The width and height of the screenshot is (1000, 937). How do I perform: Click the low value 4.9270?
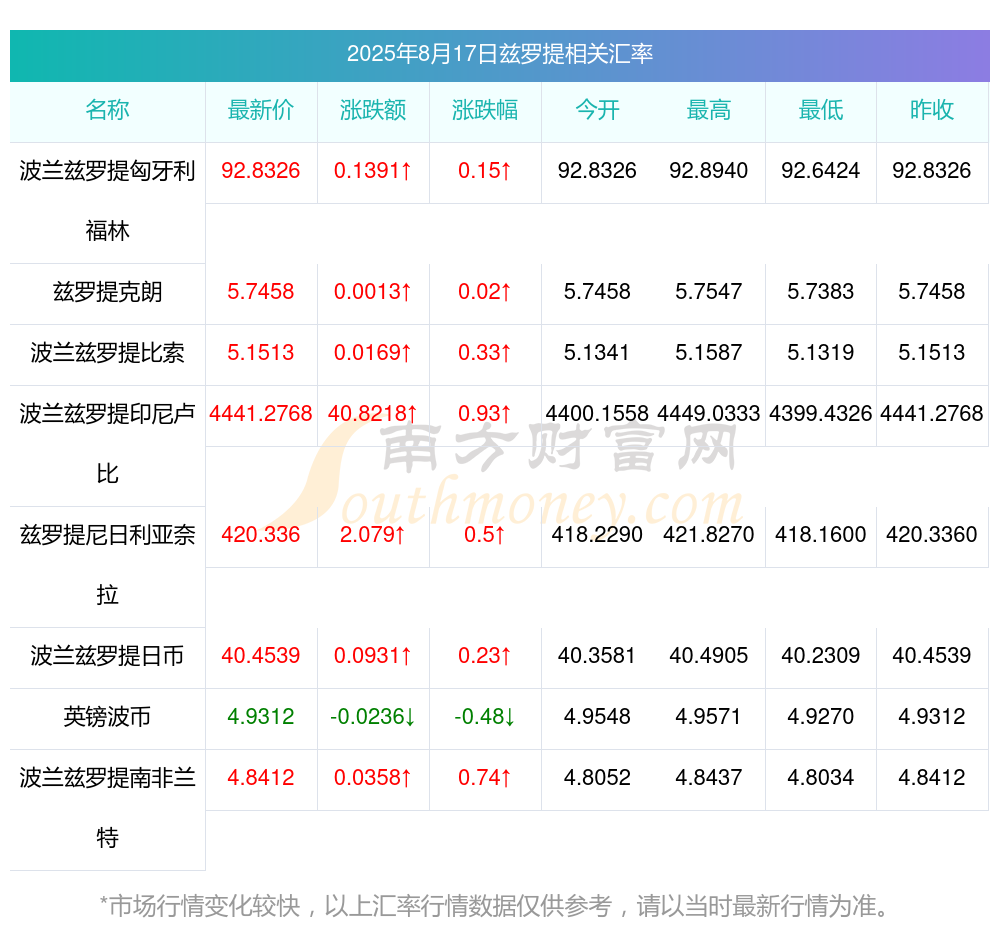821,717
